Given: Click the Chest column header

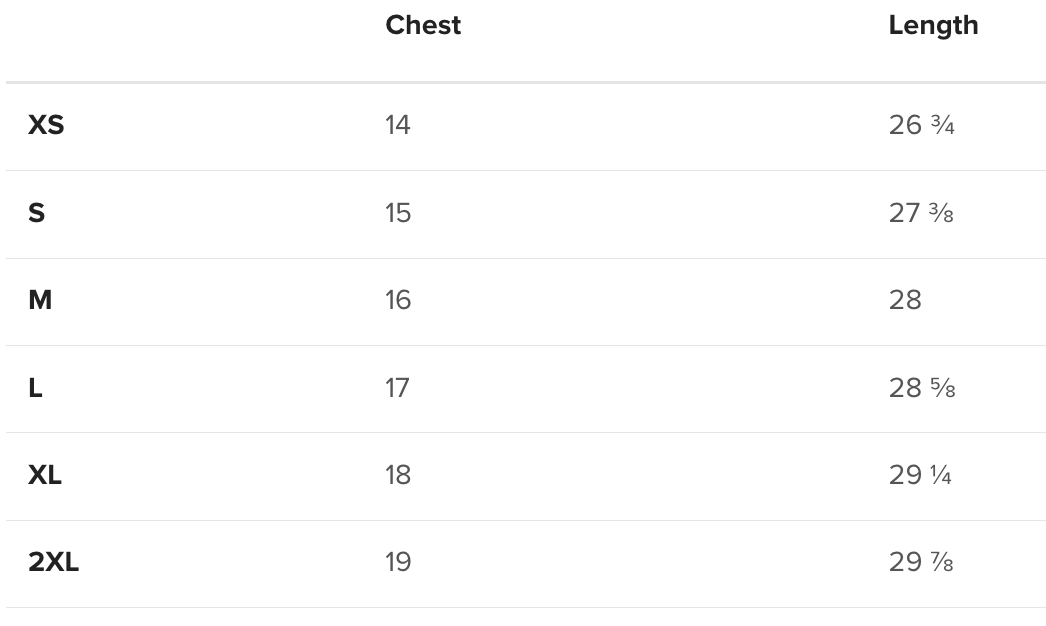Looking at the screenshot, I should tap(423, 25).
